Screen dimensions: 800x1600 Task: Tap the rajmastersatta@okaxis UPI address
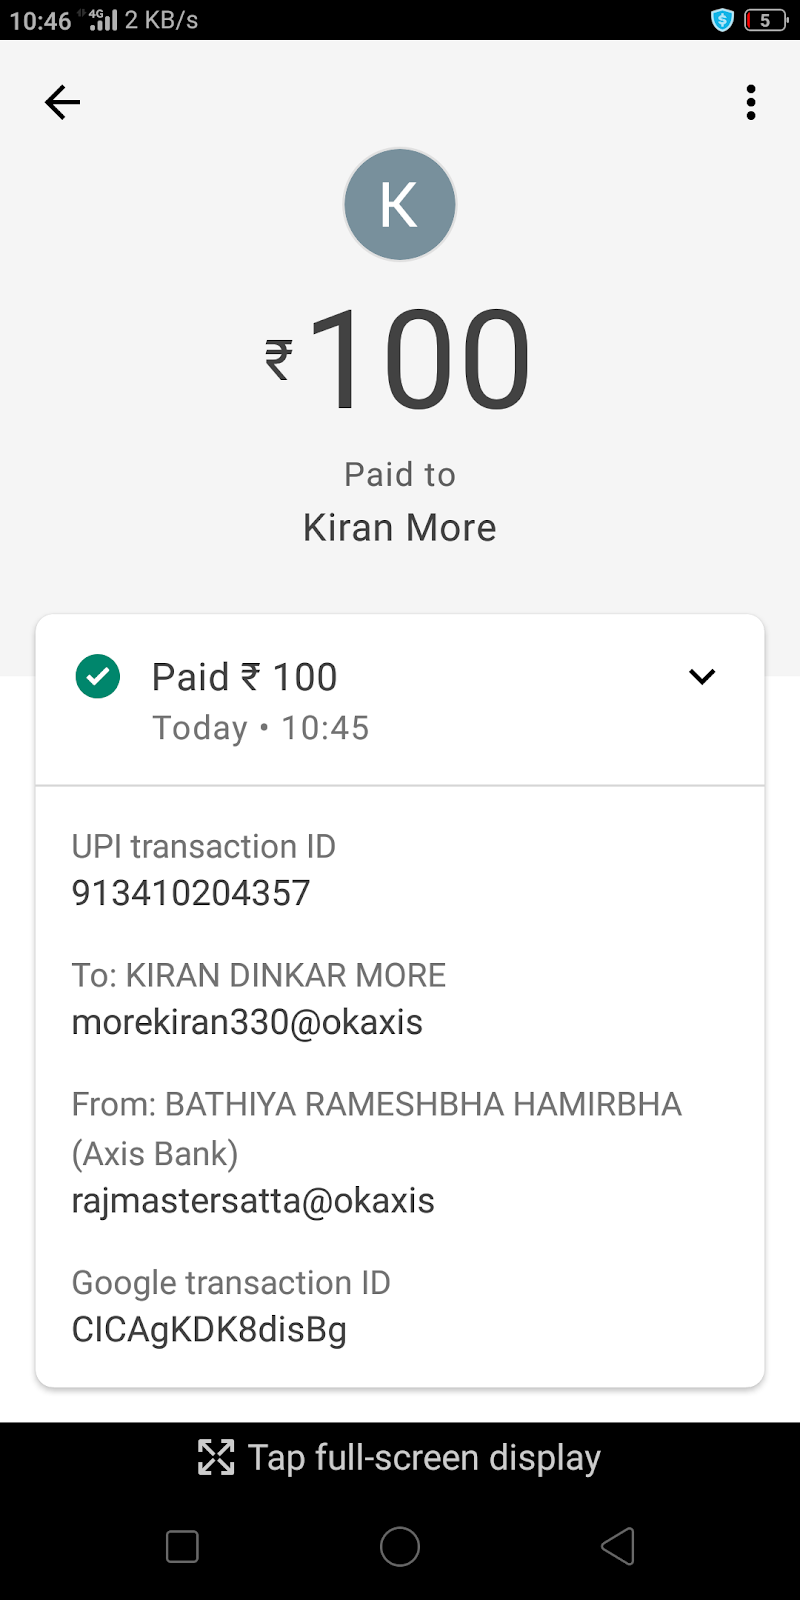pos(253,1200)
